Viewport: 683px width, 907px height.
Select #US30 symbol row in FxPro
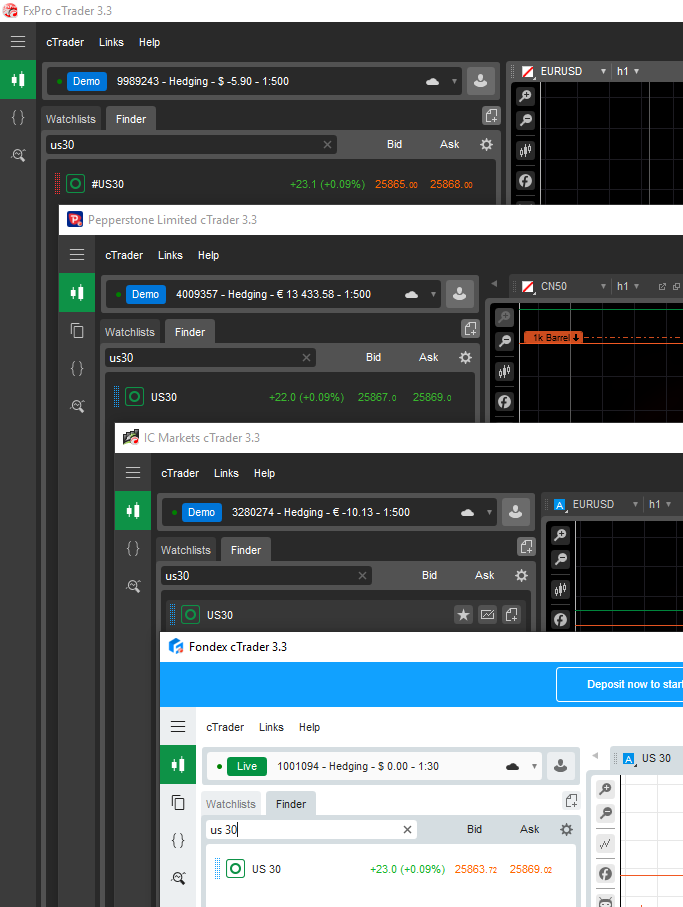[x=271, y=184]
